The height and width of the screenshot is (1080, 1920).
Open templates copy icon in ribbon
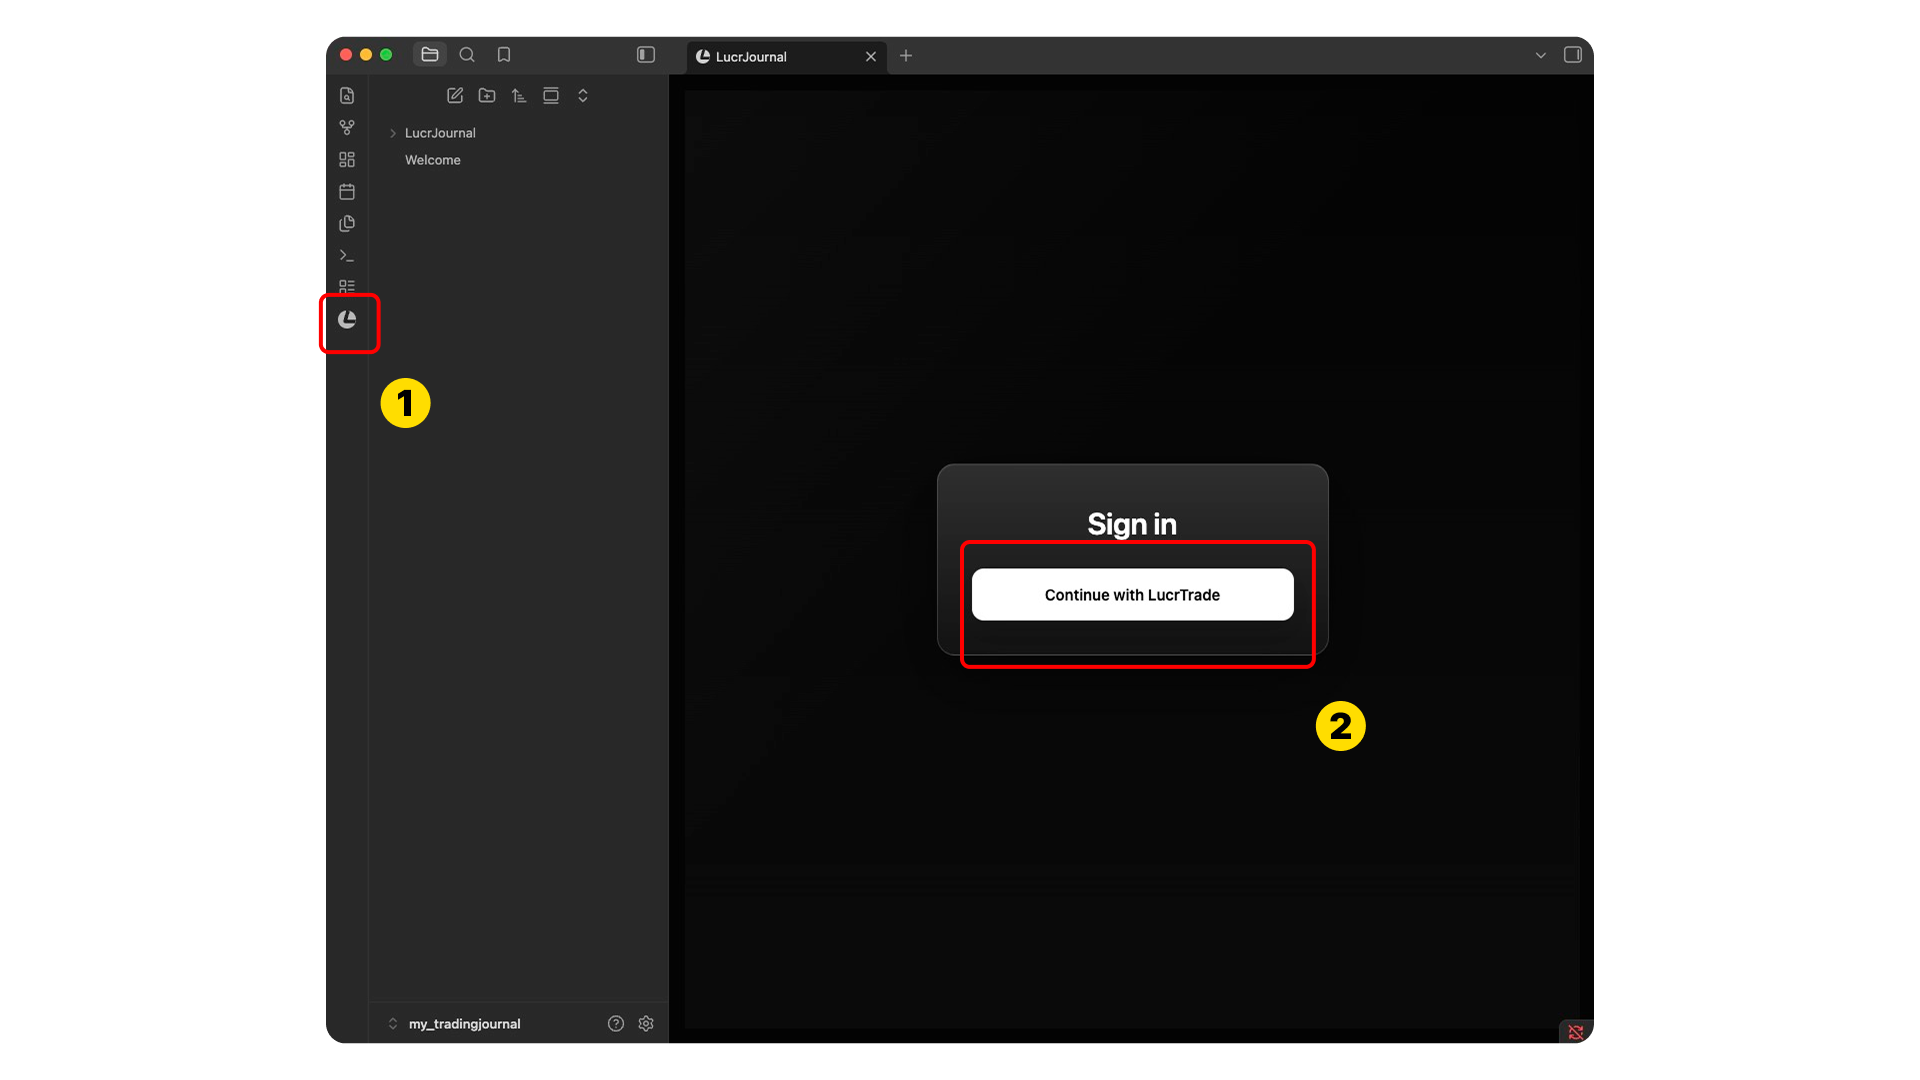point(347,224)
